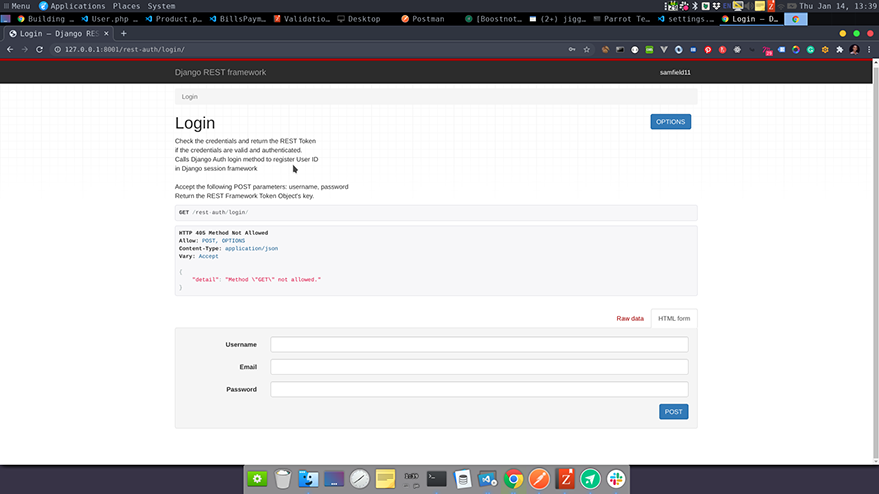Click the Pinterest extension icon

click(x=708, y=49)
